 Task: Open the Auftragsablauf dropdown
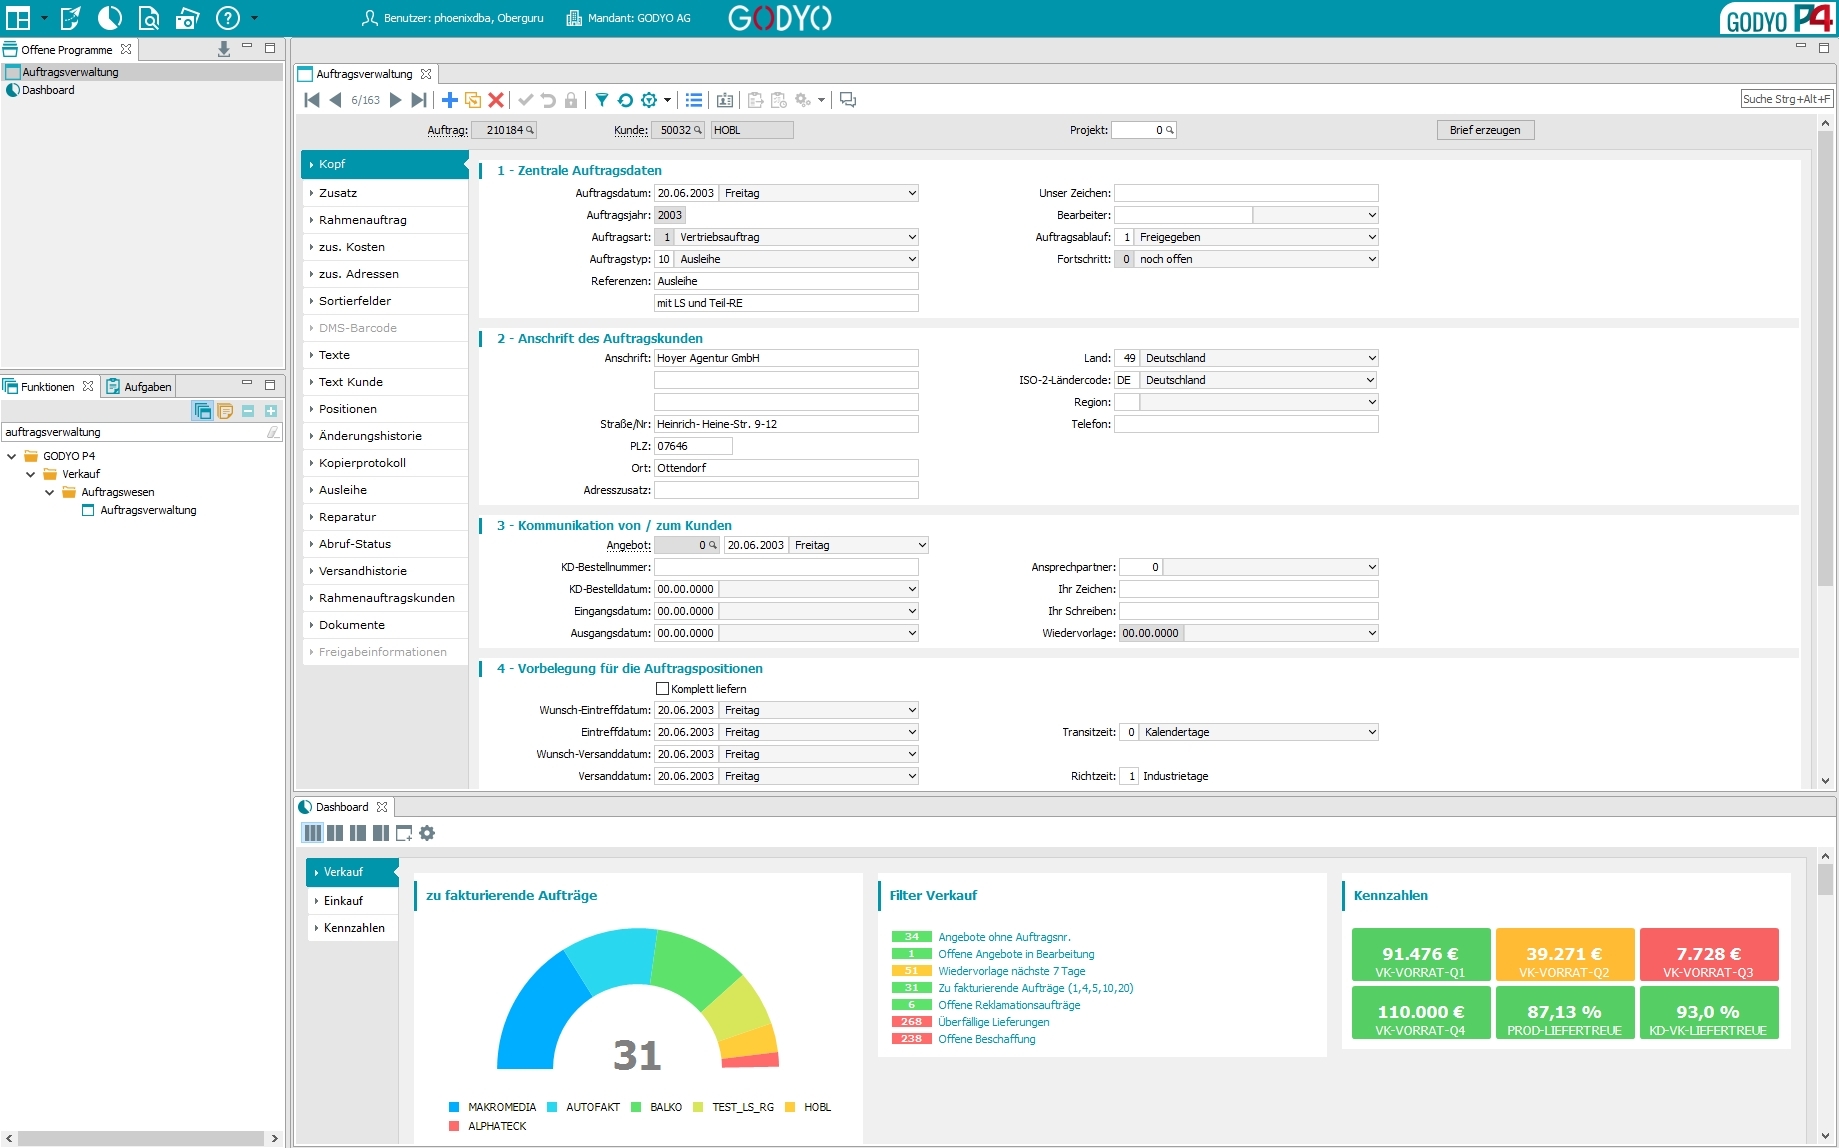(1372, 237)
